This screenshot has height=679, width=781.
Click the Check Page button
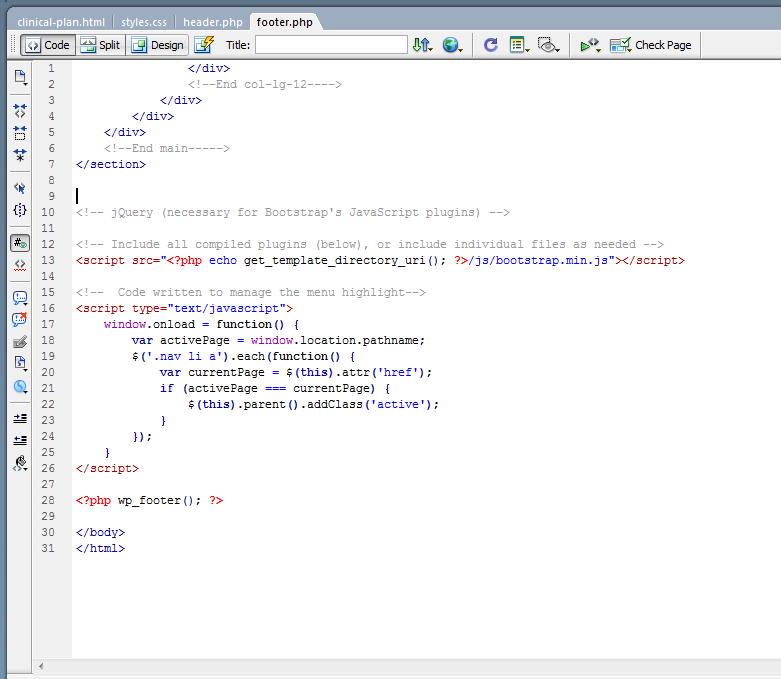click(x=651, y=45)
